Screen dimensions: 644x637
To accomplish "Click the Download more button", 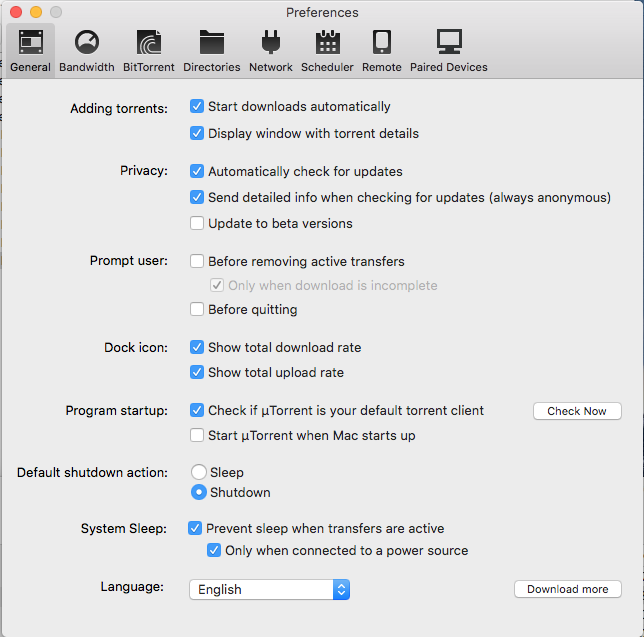I will (x=568, y=589).
